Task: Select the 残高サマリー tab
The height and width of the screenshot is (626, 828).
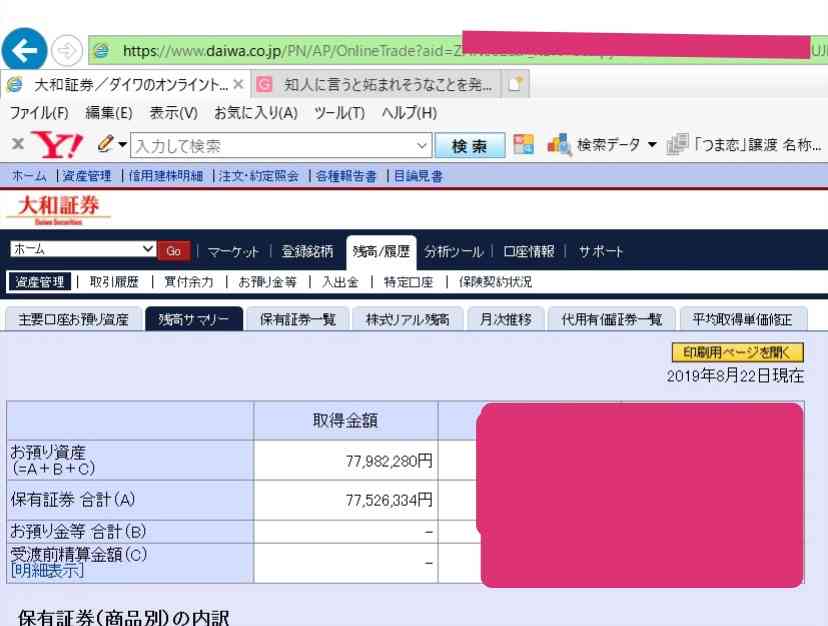Action: [194, 319]
